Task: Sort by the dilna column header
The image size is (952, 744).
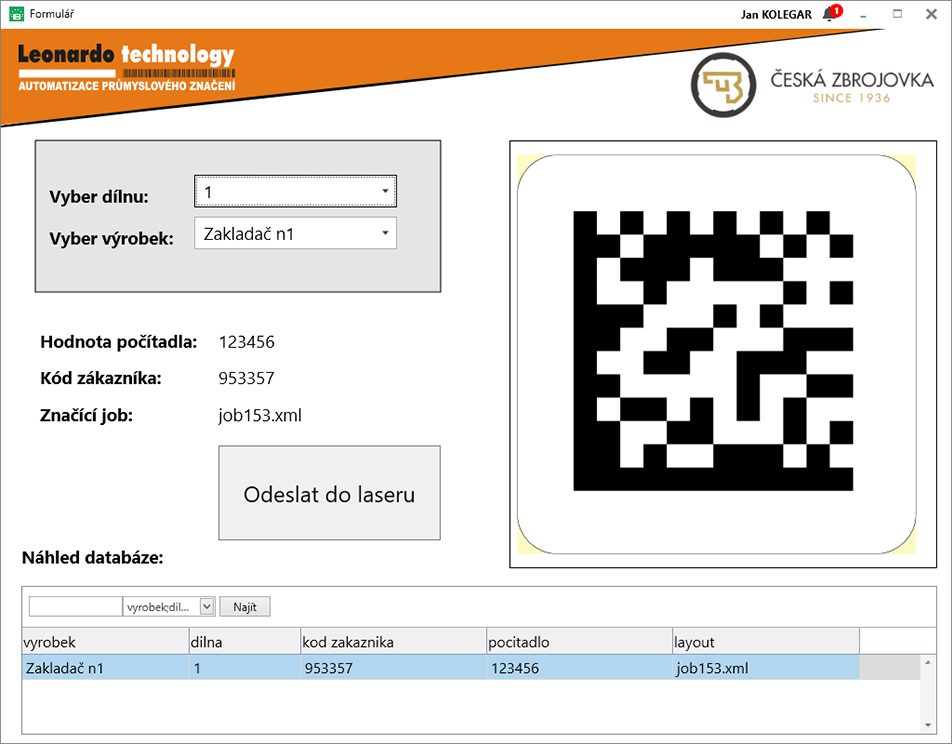Action: (x=245, y=642)
